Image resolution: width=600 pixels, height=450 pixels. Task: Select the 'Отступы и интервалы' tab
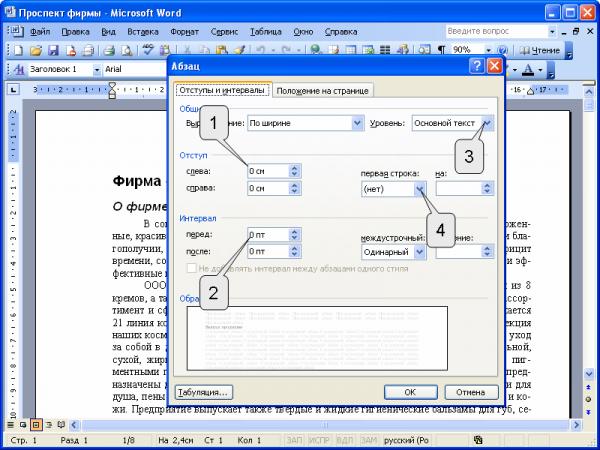coord(222,90)
